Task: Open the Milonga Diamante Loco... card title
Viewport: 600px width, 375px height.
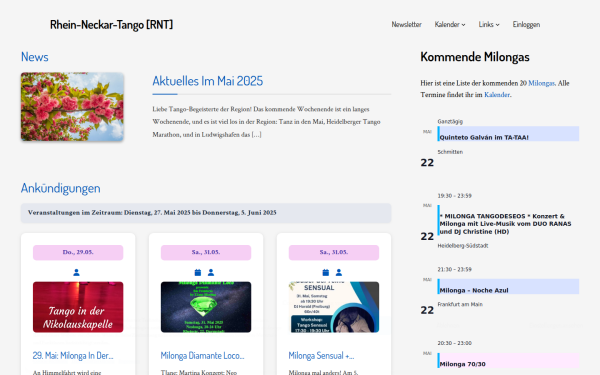Action: coord(202,355)
